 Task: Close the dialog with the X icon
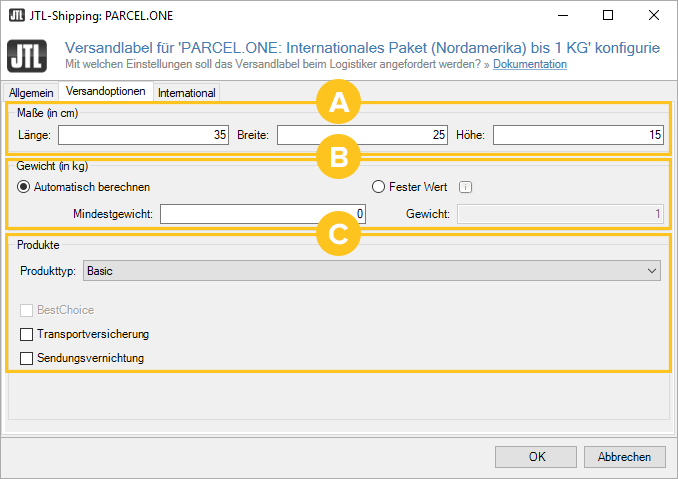tap(654, 15)
